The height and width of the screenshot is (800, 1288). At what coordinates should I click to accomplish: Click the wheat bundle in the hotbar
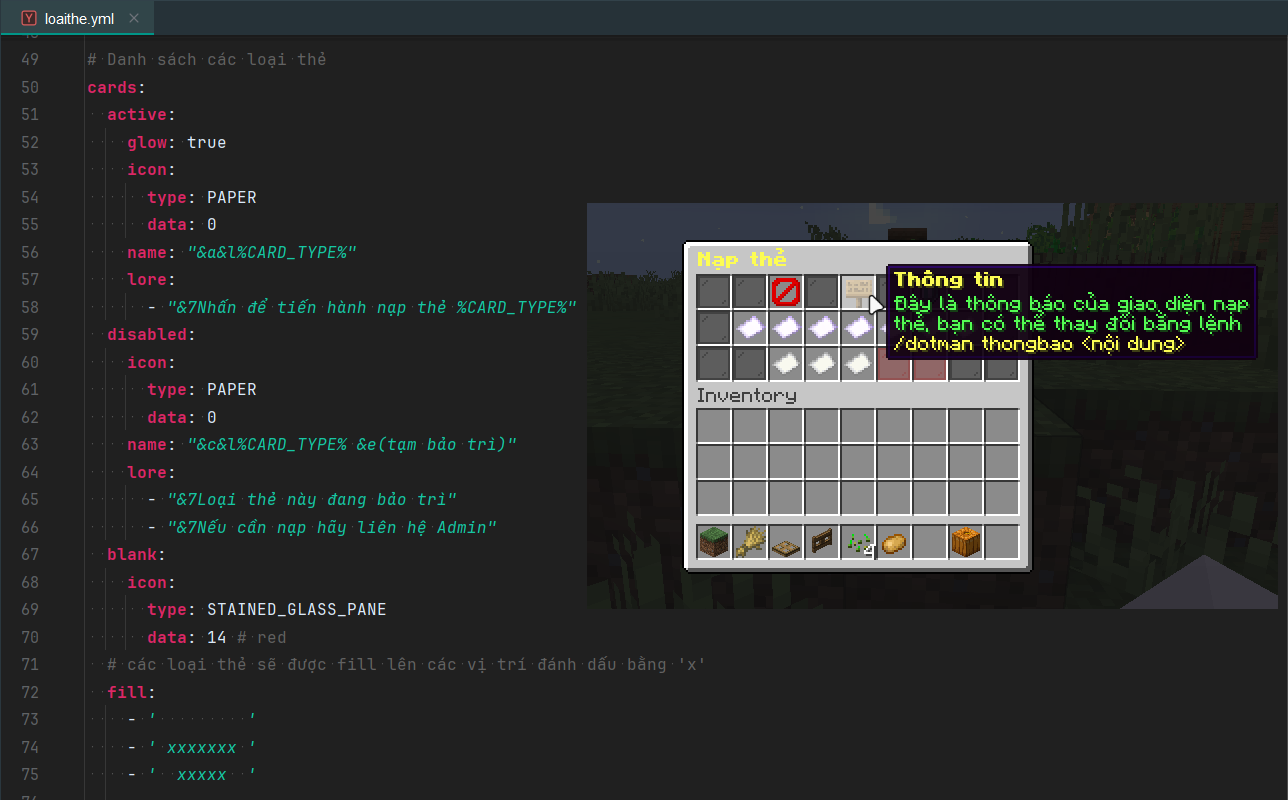coord(750,542)
